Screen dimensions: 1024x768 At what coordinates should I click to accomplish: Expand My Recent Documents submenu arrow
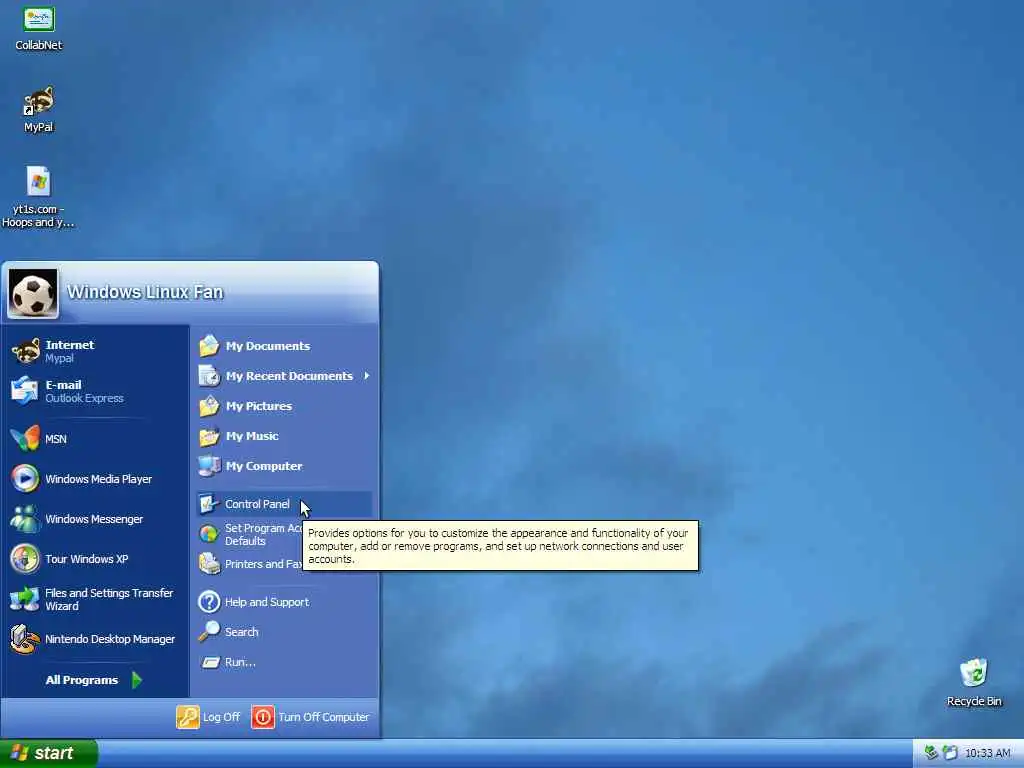point(367,376)
